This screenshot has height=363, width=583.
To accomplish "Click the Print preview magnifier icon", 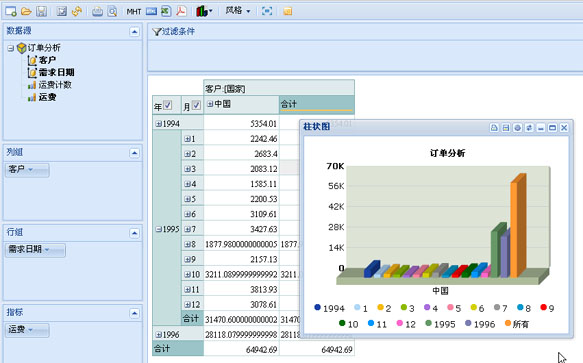I will tap(112, 12).
